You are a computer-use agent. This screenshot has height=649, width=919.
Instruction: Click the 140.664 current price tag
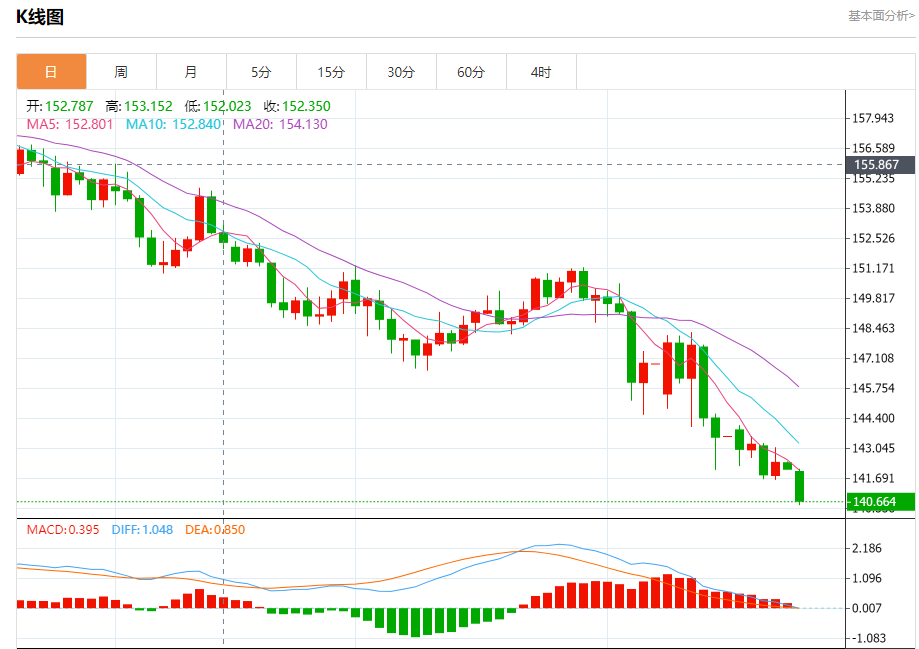(880, 502)
